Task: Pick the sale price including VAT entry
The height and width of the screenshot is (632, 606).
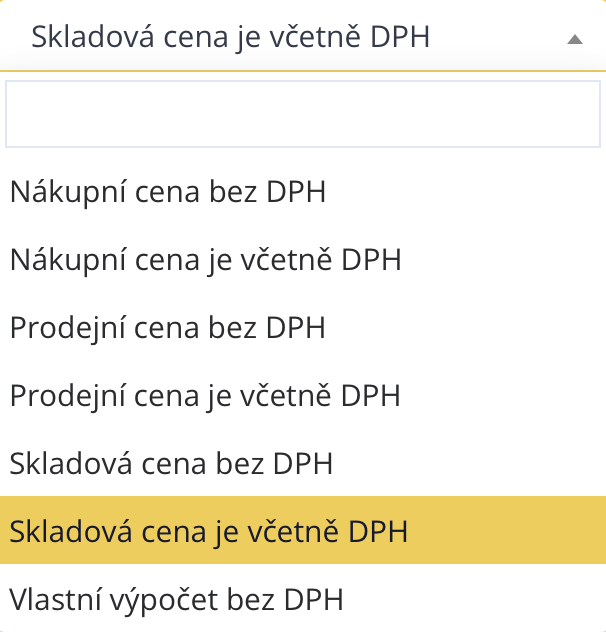Action: pos(205,396)
